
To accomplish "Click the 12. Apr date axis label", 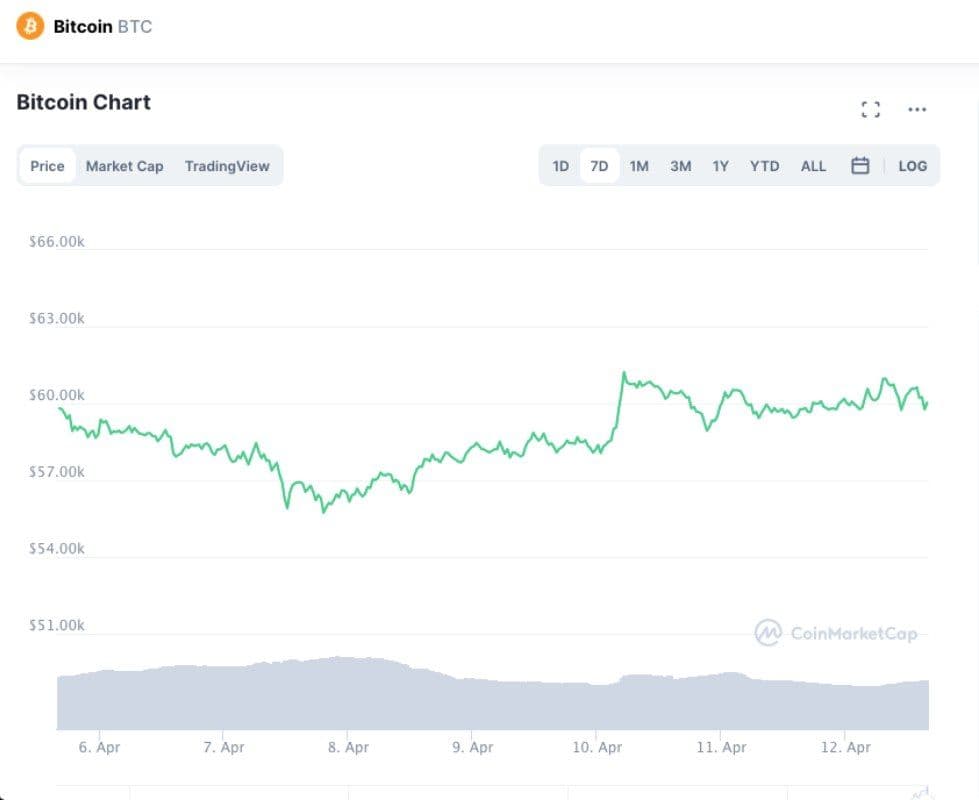I will (x=845, y=747).
